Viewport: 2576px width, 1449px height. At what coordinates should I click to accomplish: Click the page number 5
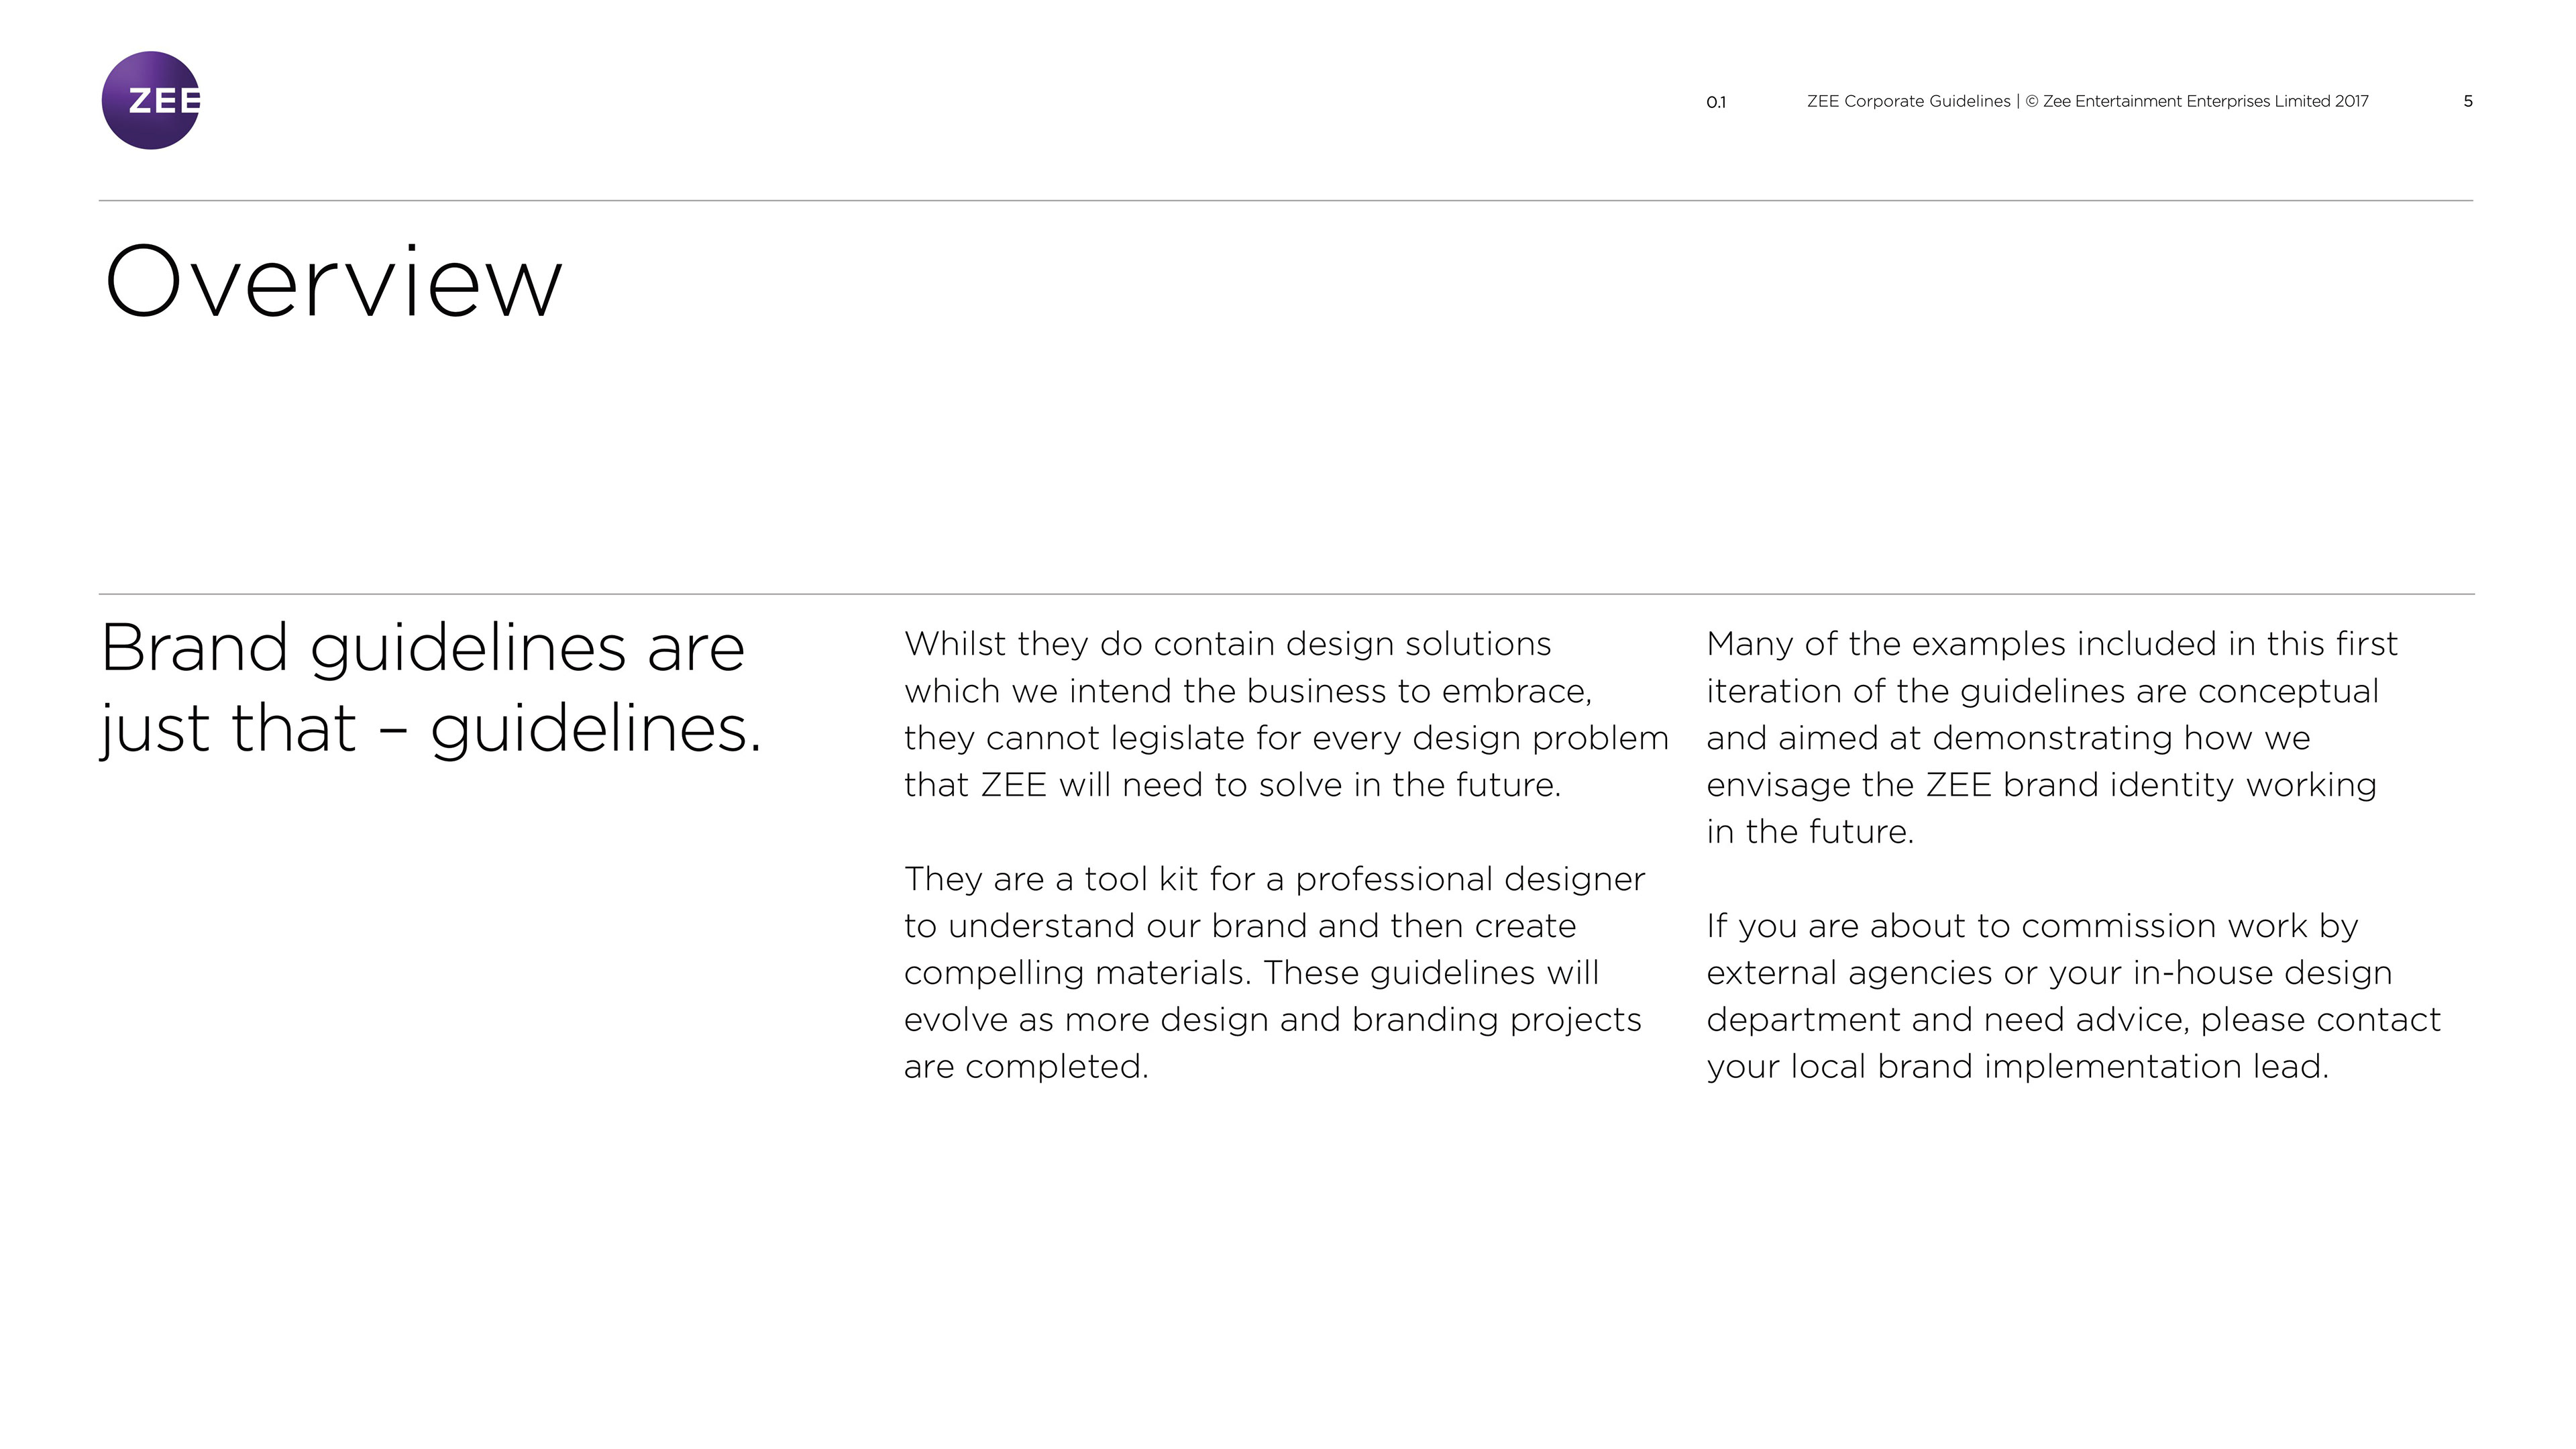coord(2467,101)
